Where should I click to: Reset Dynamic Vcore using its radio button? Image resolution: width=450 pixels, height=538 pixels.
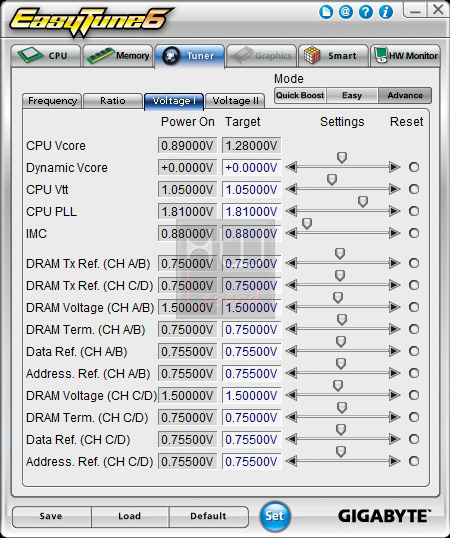pos(414,167)
